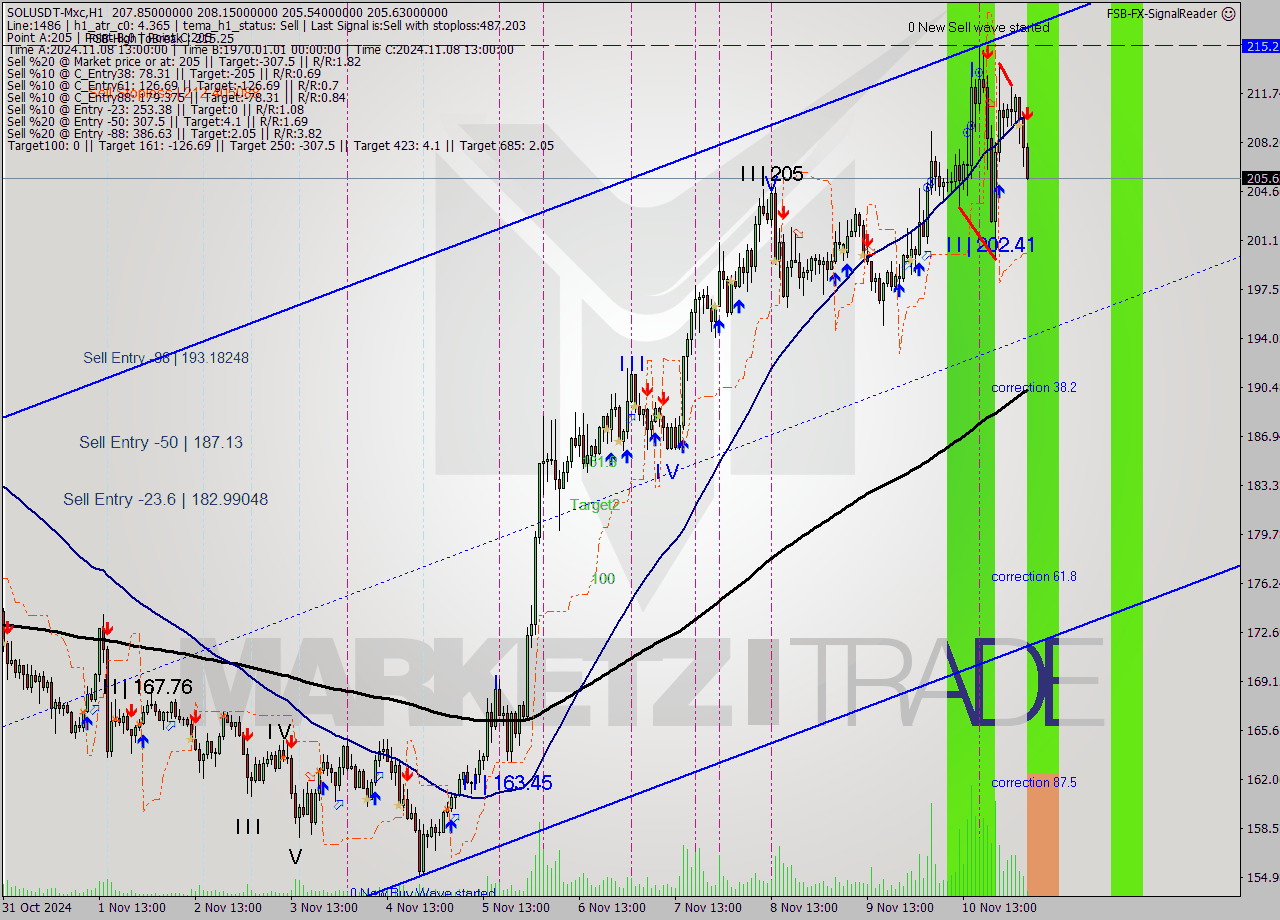Click the green 'Target2' label

[595, 505]
